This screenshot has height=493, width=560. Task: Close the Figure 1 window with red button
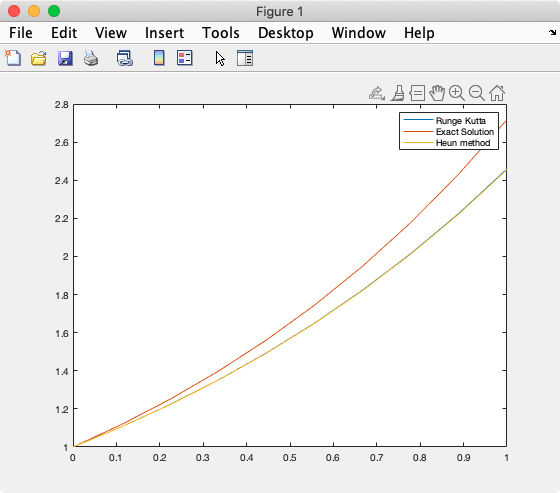[x=14, y=11]
